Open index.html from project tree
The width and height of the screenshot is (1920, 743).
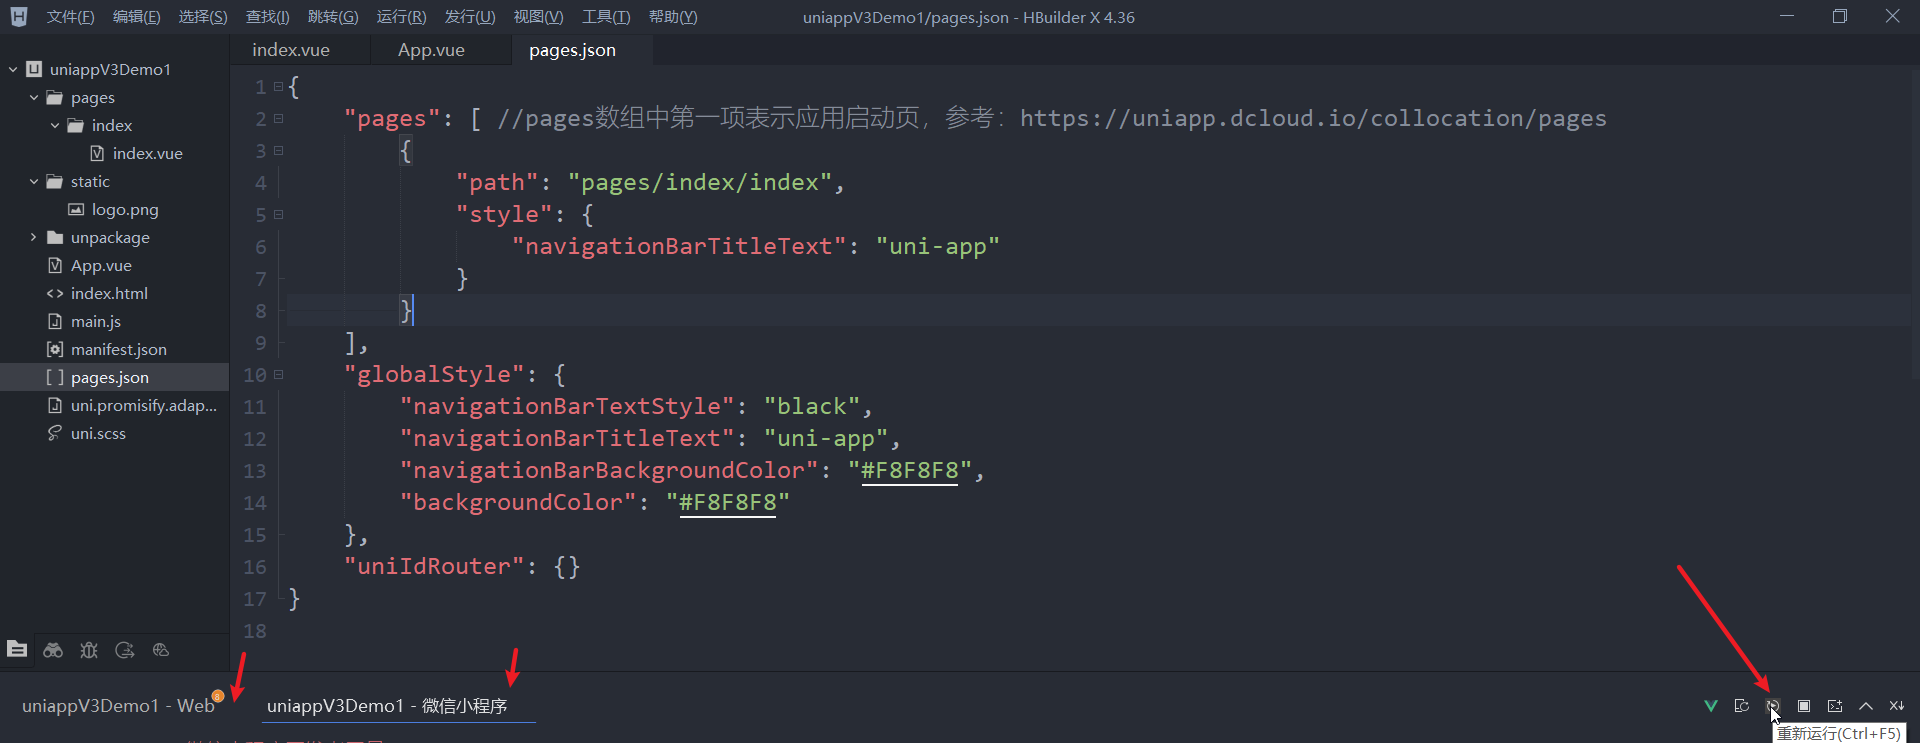(109, 293)
